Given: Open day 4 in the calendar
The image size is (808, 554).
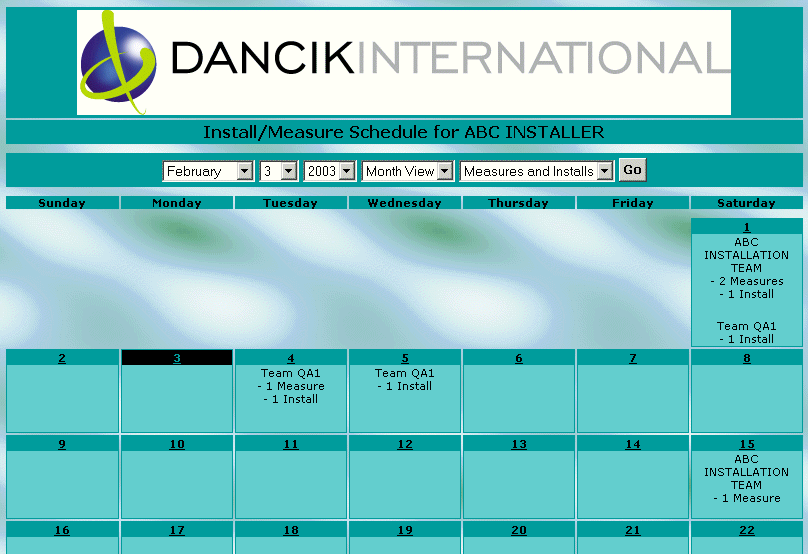Looking at the screenshot, I should coord(291,358).
